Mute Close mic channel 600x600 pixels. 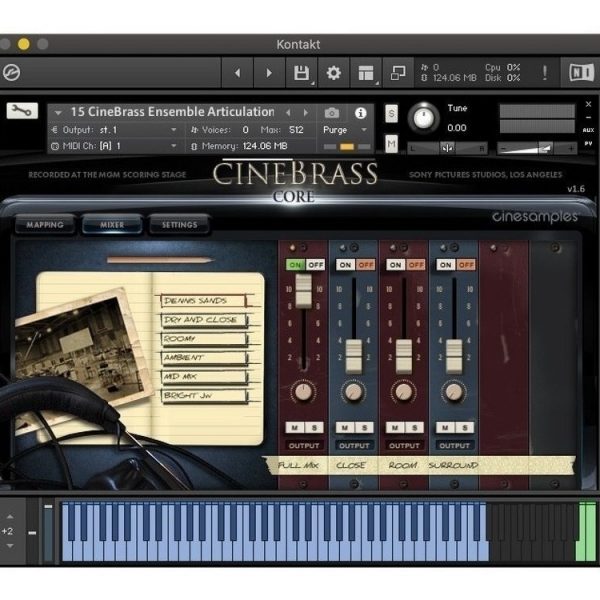[x=345, y=427]
